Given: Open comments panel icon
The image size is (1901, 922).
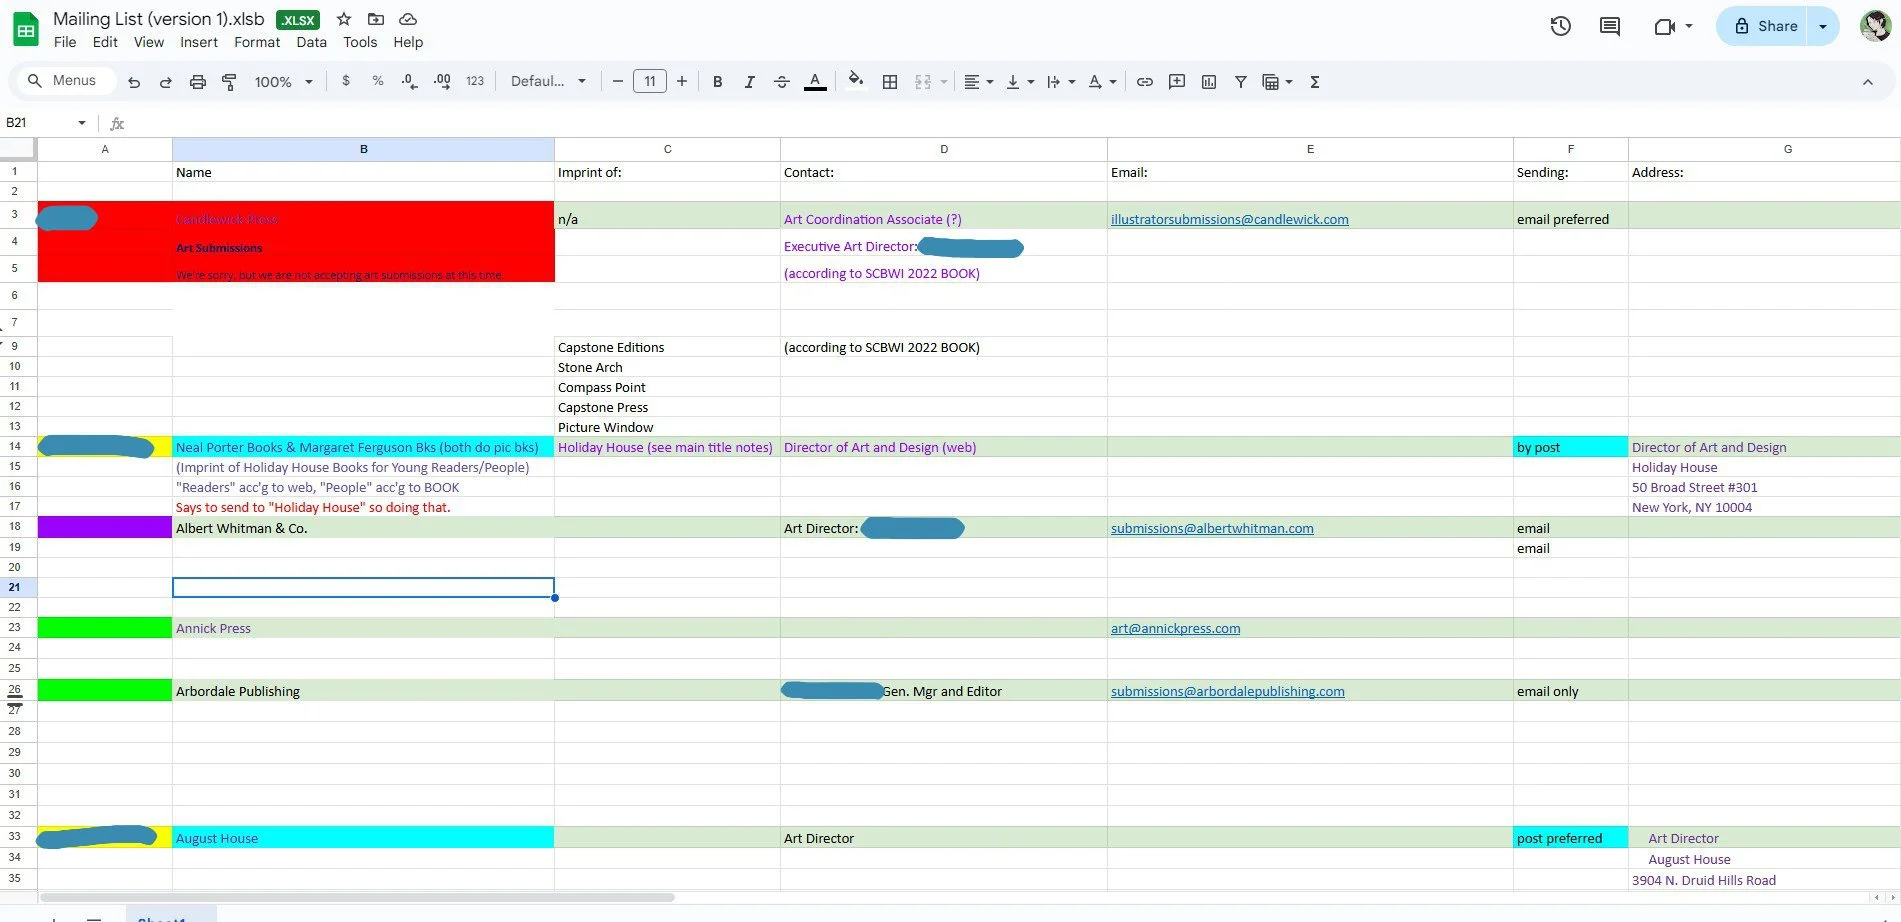Looking at the screenshot, I should (1610, 26).
